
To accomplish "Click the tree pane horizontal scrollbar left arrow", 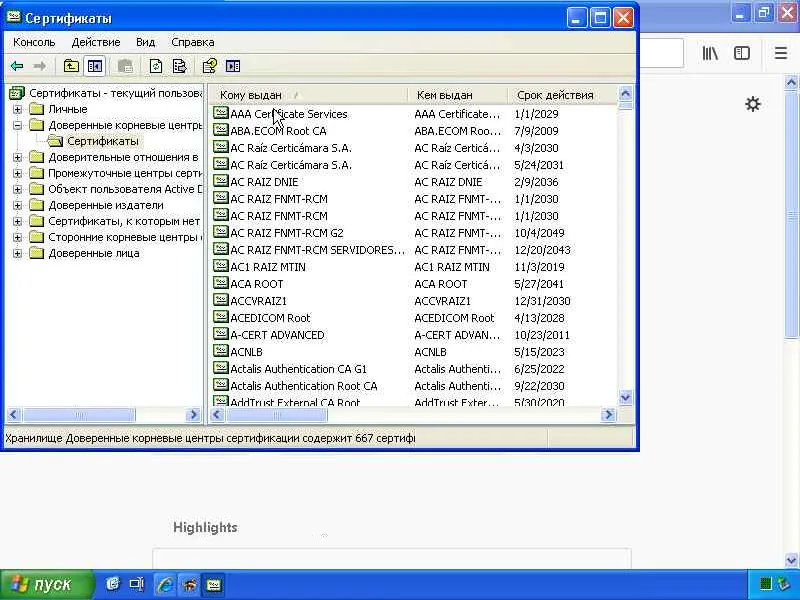I will coord(14,415).
